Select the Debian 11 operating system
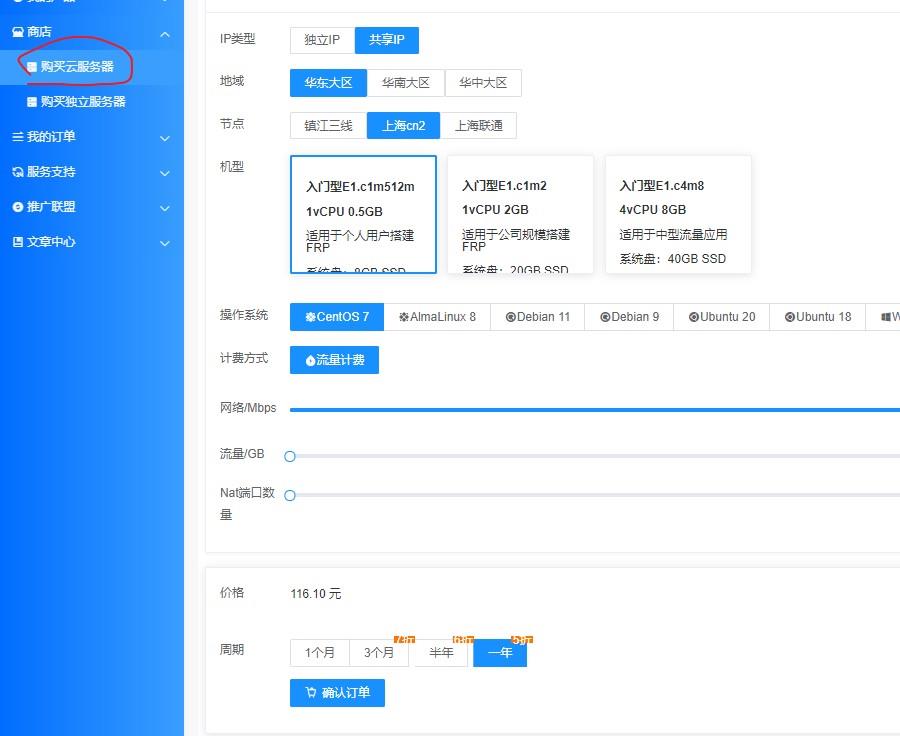Screen dimensions: 900x736 [538, 317]
